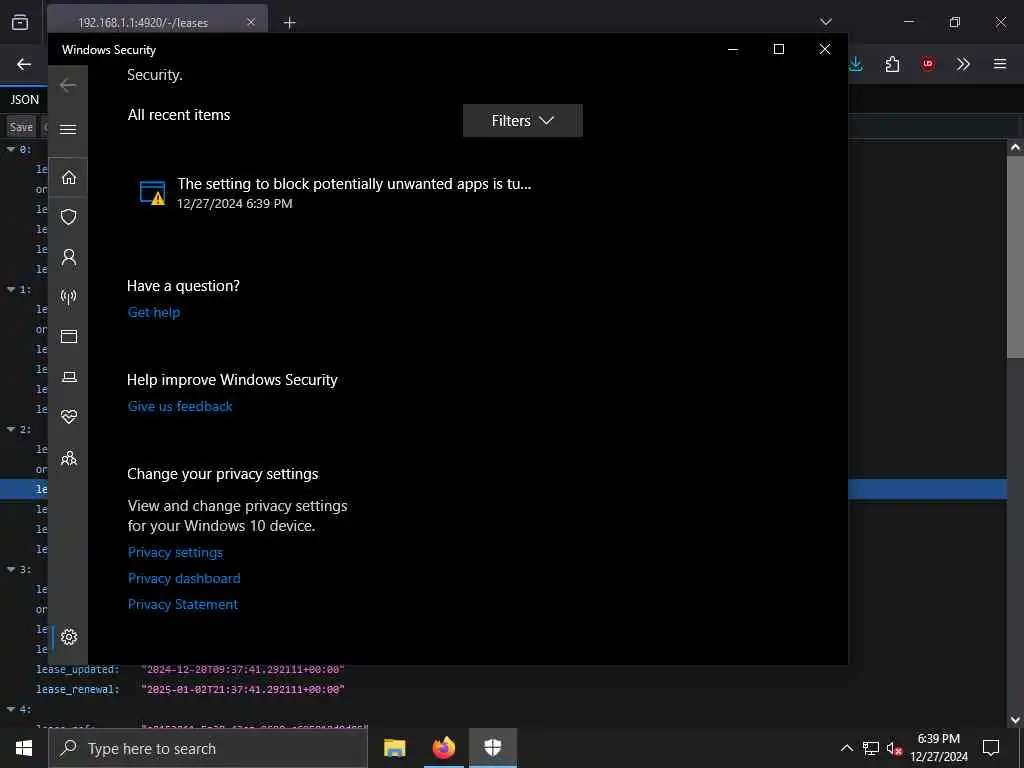
Task: Open Settings gear in Windows Security
Action: (x=69, y=637)
